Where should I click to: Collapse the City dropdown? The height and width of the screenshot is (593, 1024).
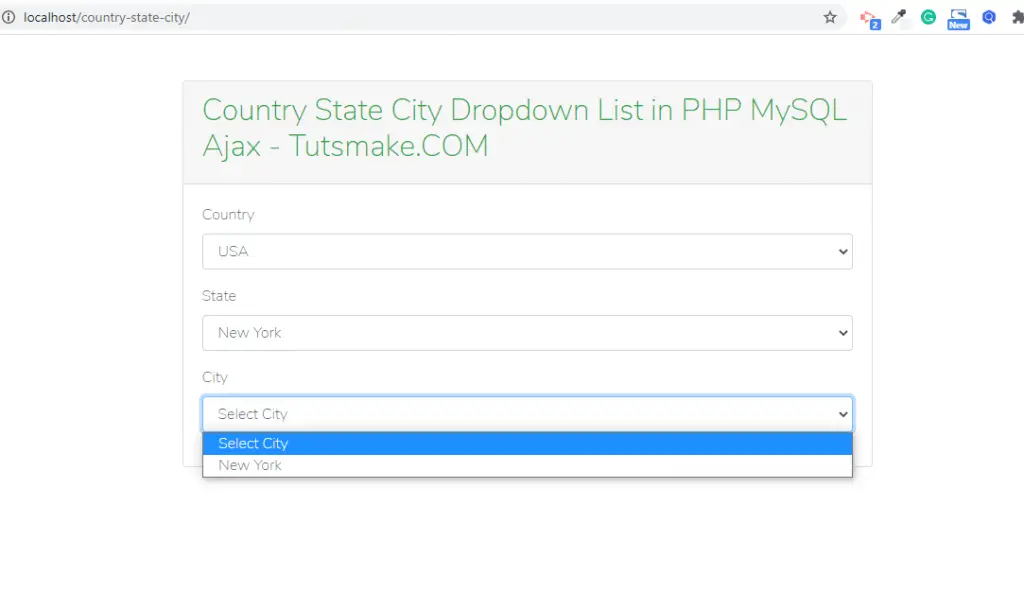(x=527, y=414)
